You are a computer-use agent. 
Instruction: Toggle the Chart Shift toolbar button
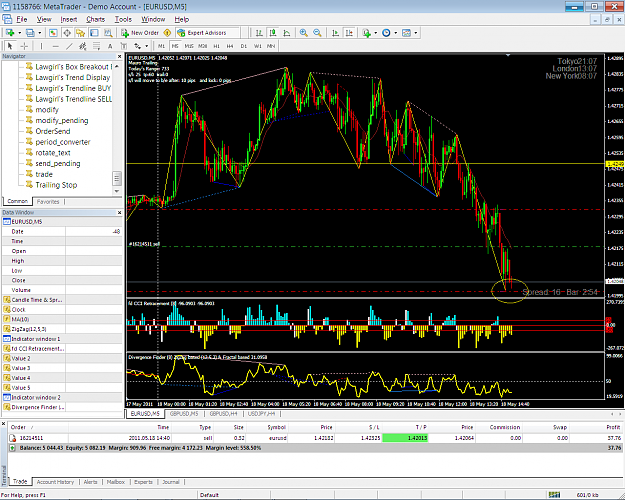tap(349, 33)
